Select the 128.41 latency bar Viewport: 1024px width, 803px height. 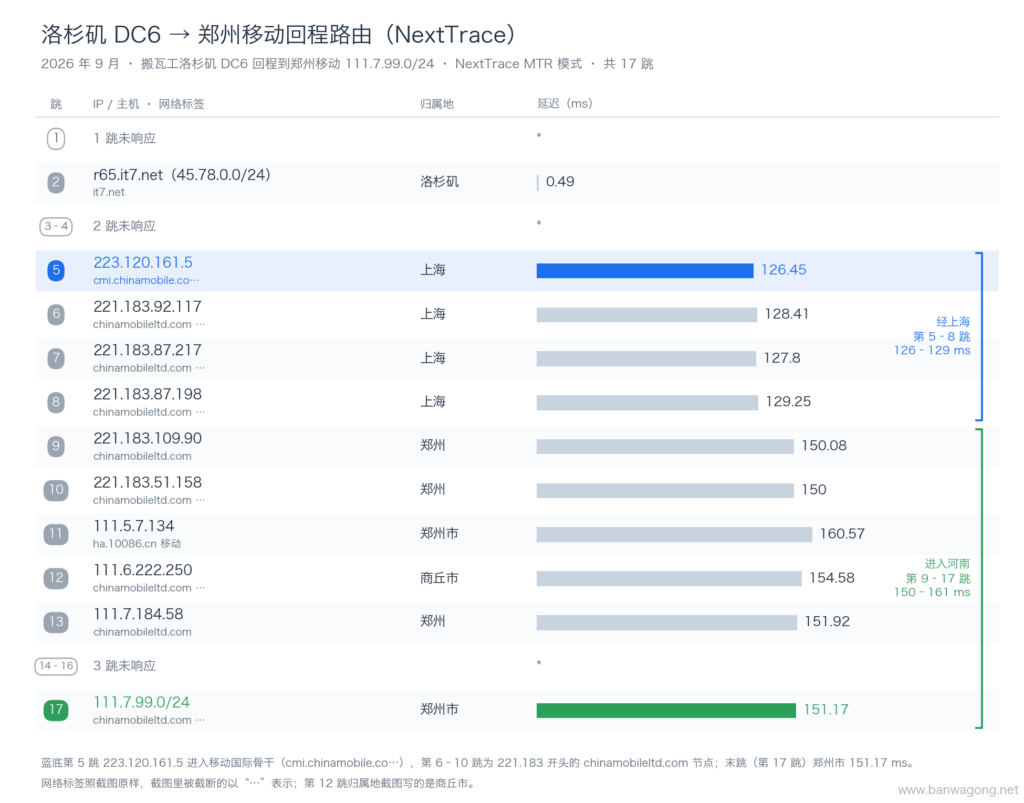647,315
